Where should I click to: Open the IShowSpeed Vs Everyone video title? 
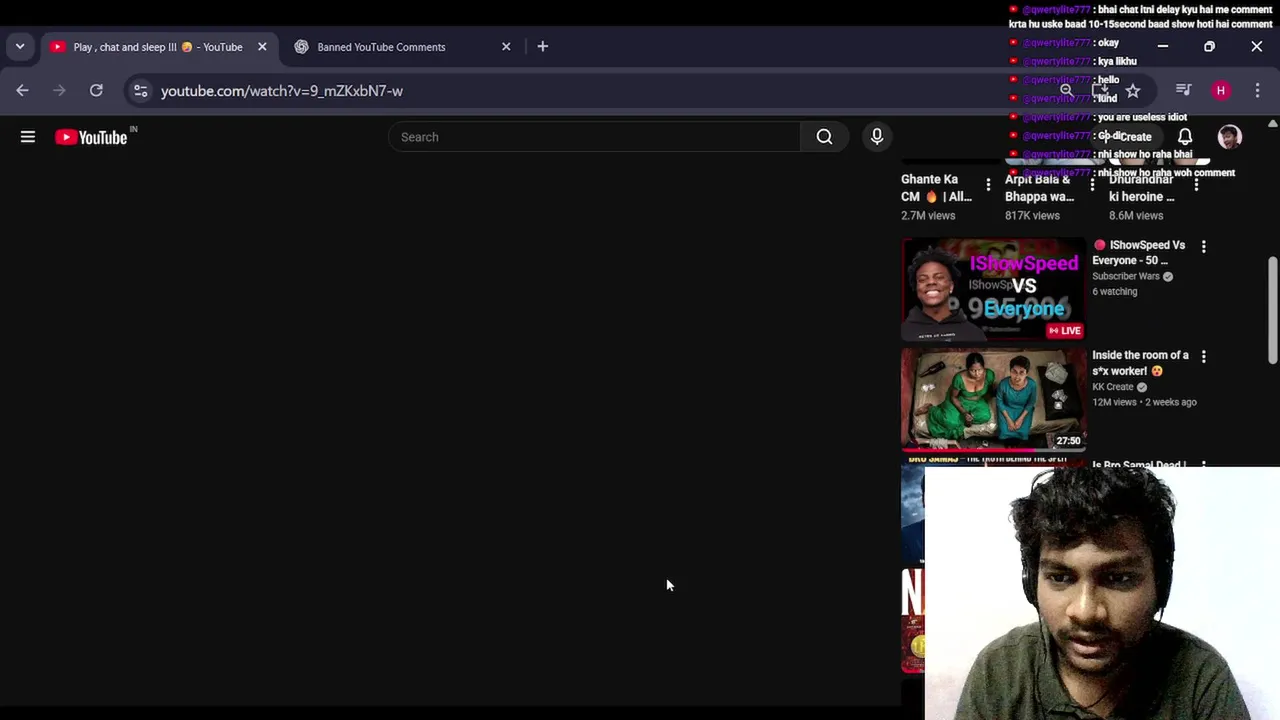tap(1138, 253)
